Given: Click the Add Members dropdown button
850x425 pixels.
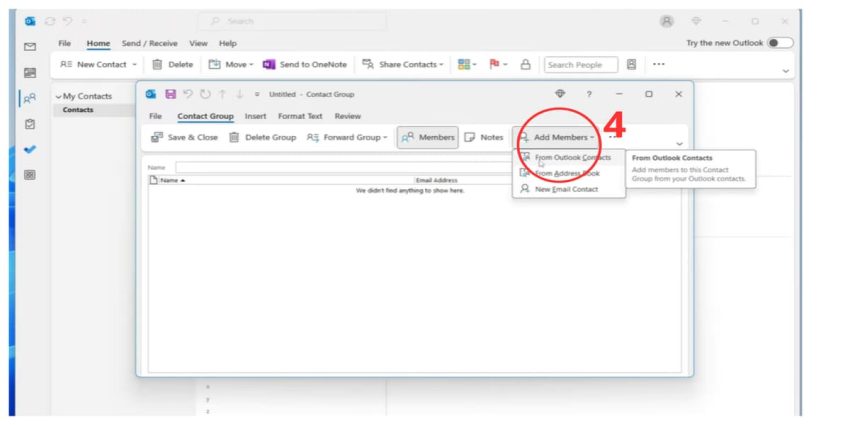Looking at the screenshot, I should pyautogui.click(x=556, y=138).
